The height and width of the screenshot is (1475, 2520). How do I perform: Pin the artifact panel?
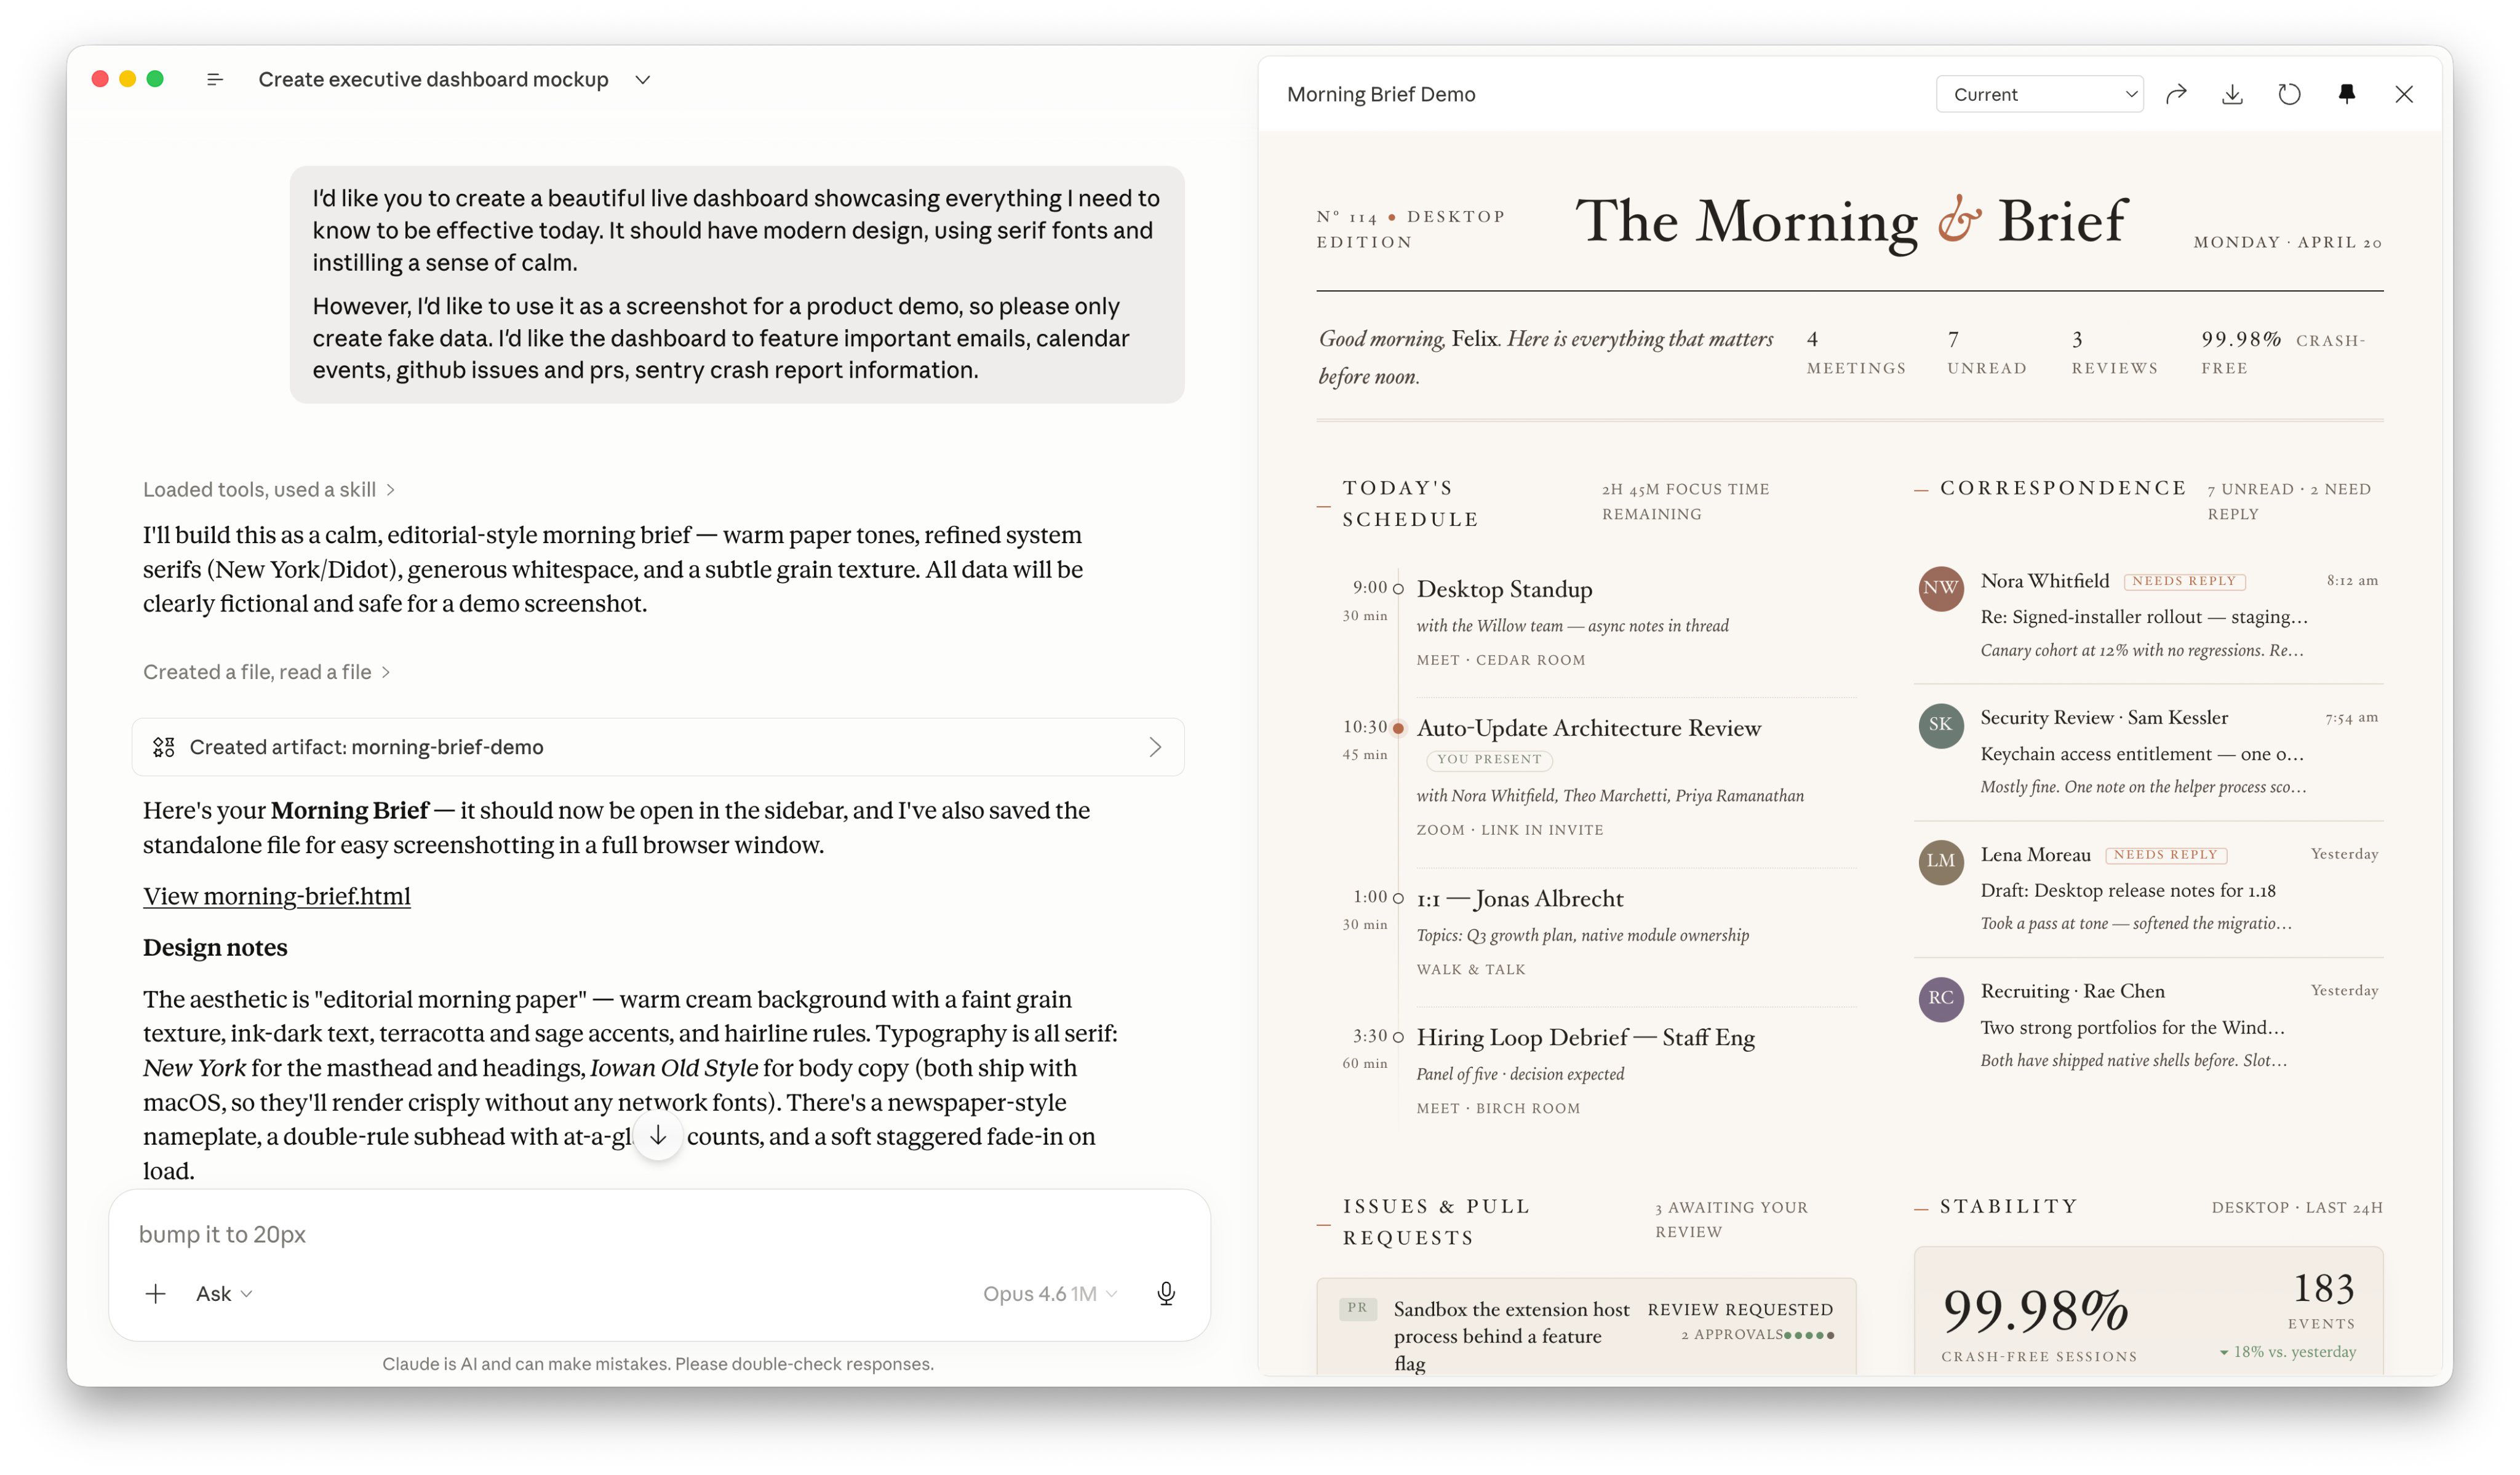(x=2346, y=94)
